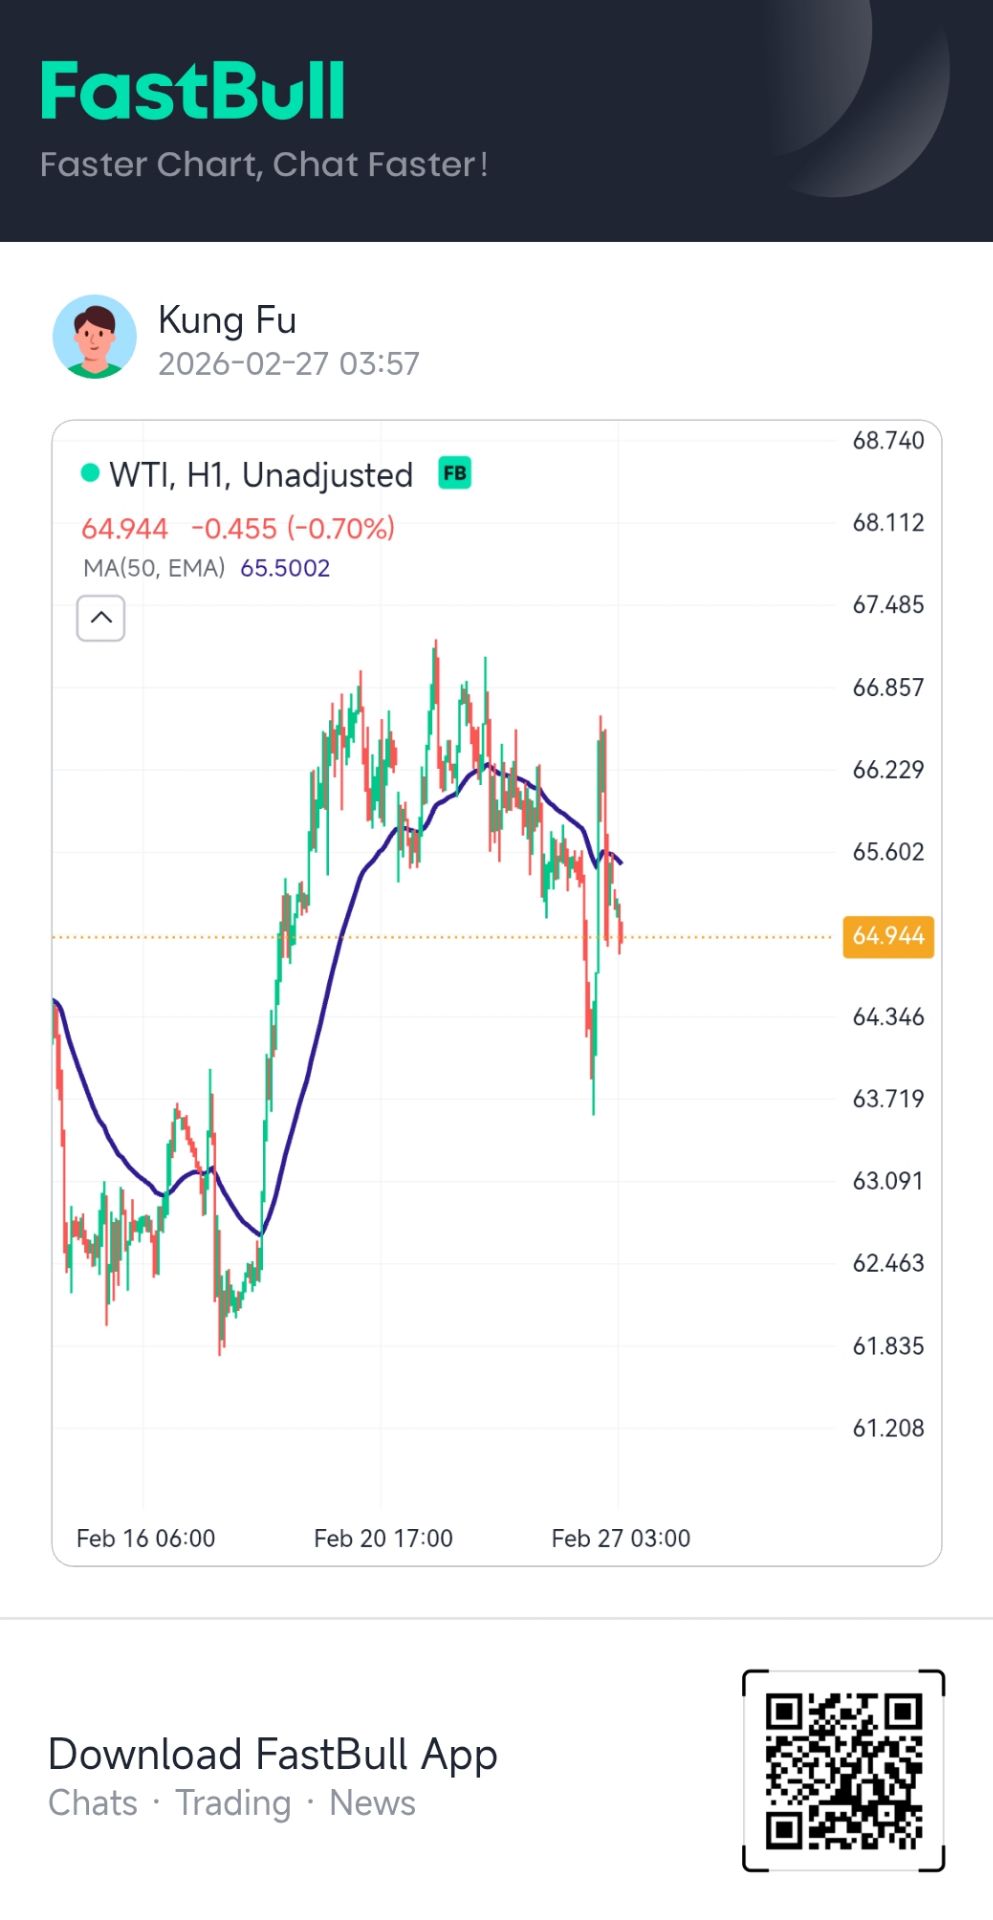Click the Feb 20 17:00 time label

coord(383,1538)
